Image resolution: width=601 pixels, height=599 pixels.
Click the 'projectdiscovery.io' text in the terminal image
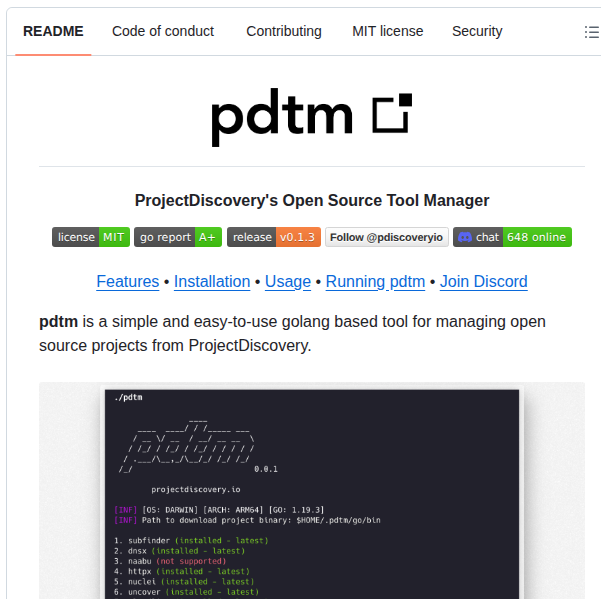pos(196,489)
